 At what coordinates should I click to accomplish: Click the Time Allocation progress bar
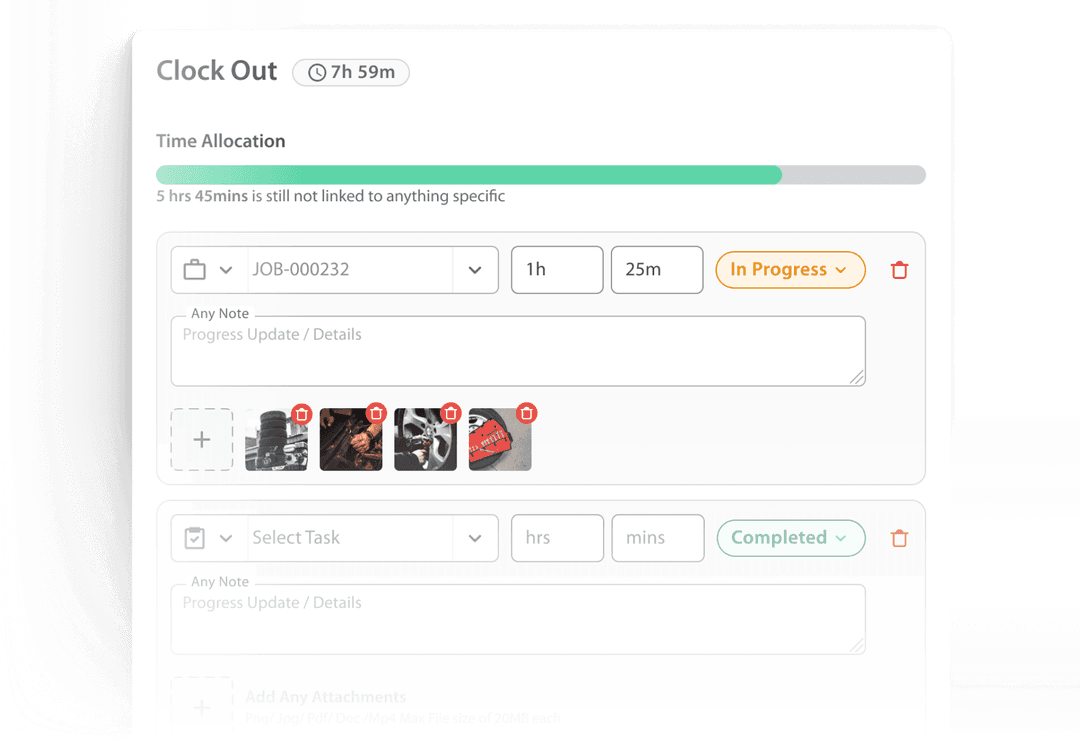point(541,174)
